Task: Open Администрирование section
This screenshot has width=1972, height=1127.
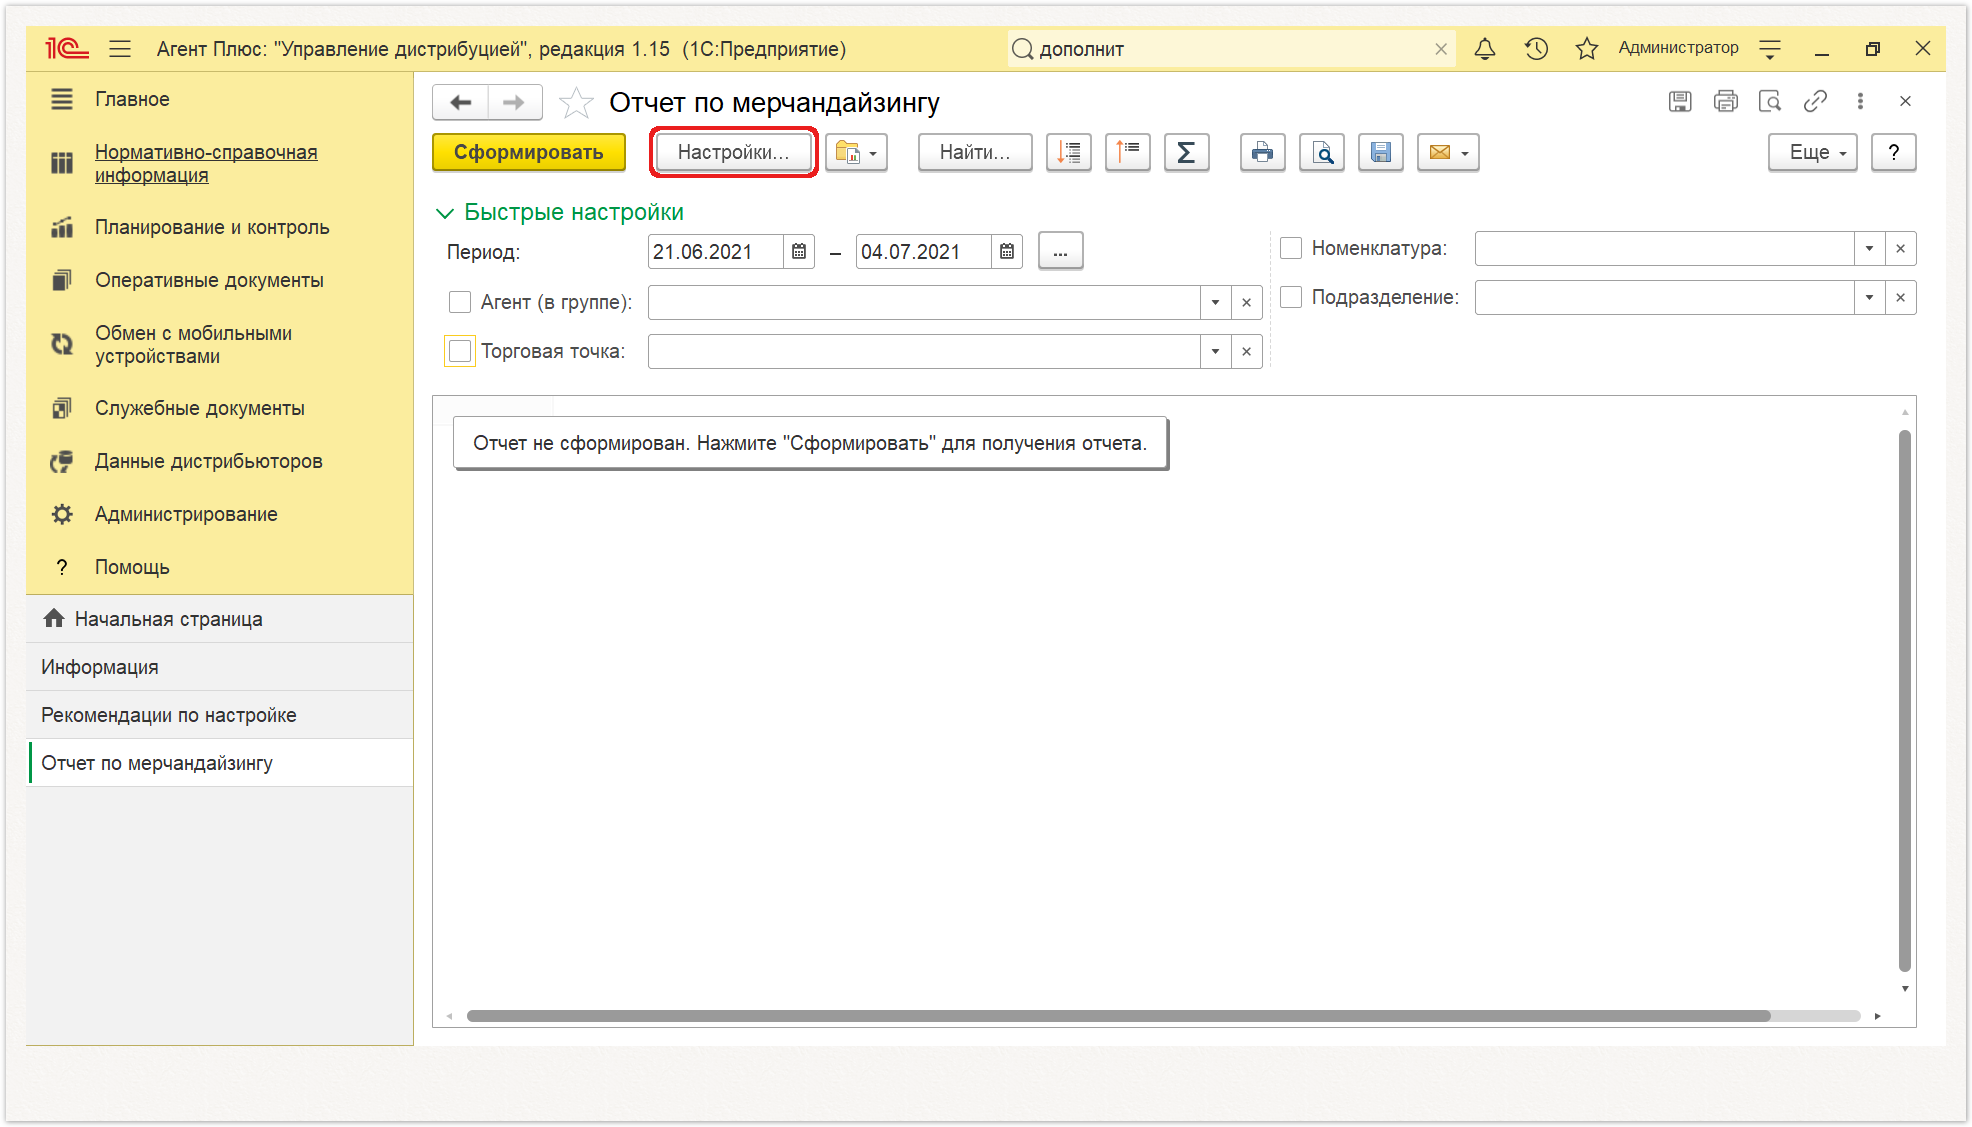Action: (x=186, y=514)
